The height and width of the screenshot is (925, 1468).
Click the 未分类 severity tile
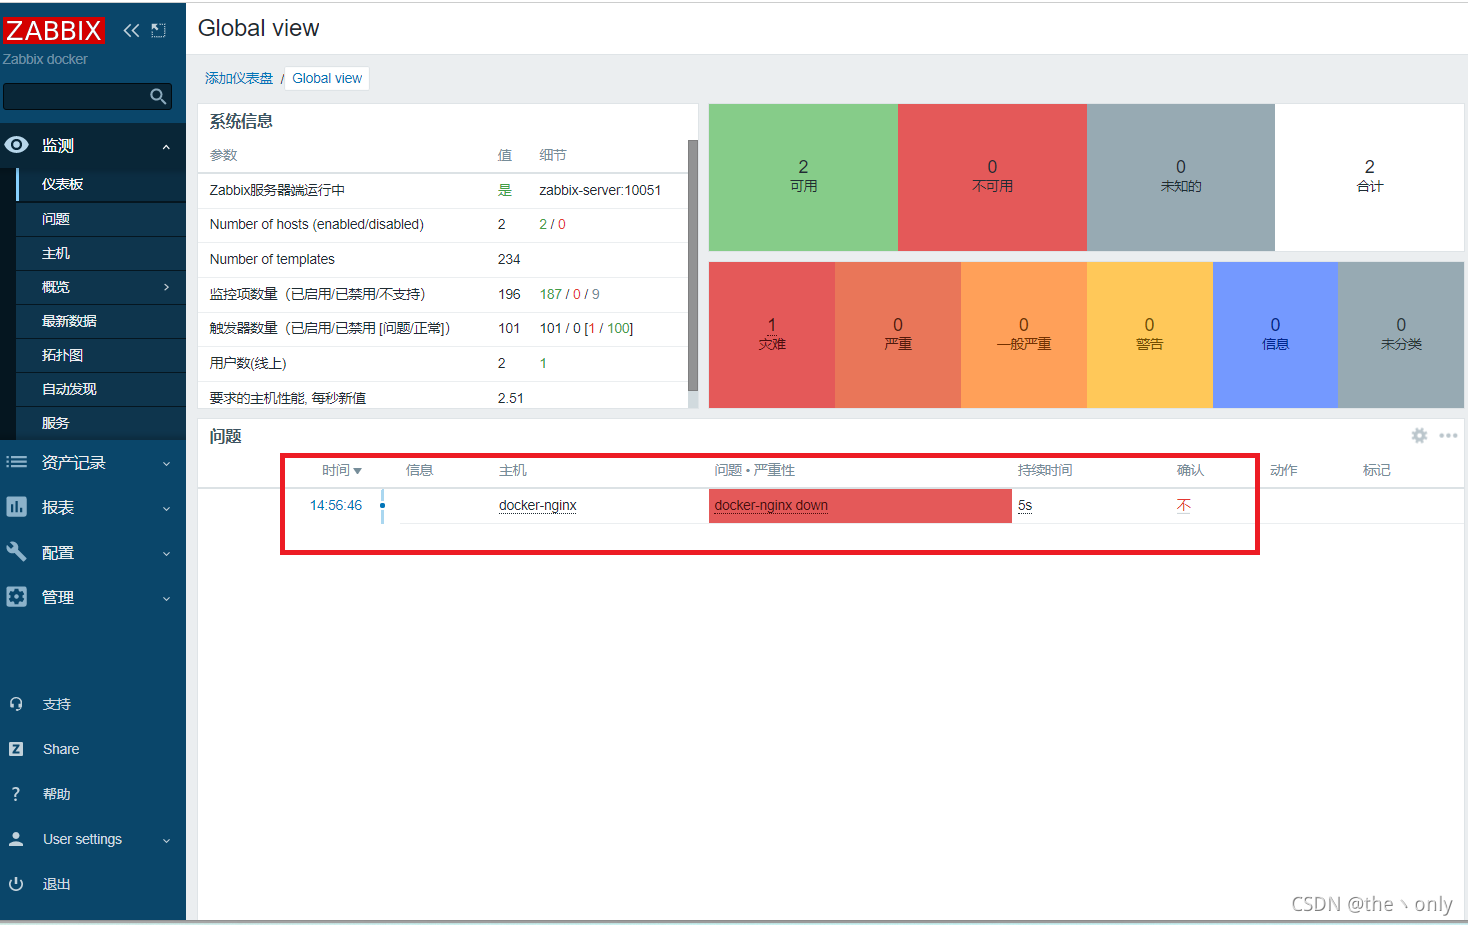click(x=1401, y=335)
